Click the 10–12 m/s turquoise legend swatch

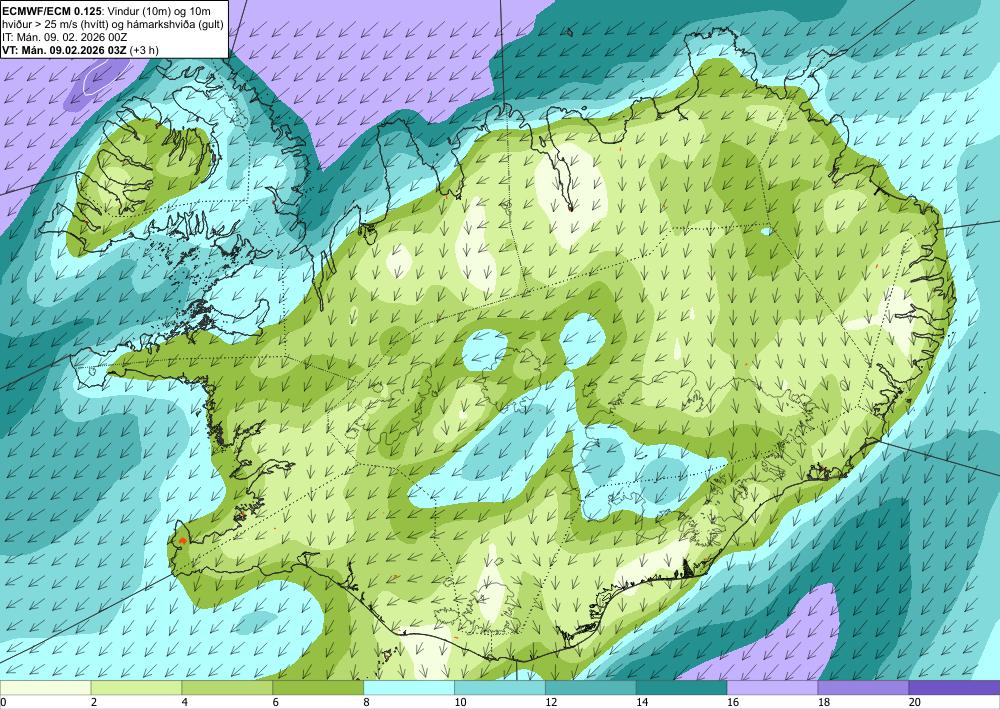pos(499,688)
